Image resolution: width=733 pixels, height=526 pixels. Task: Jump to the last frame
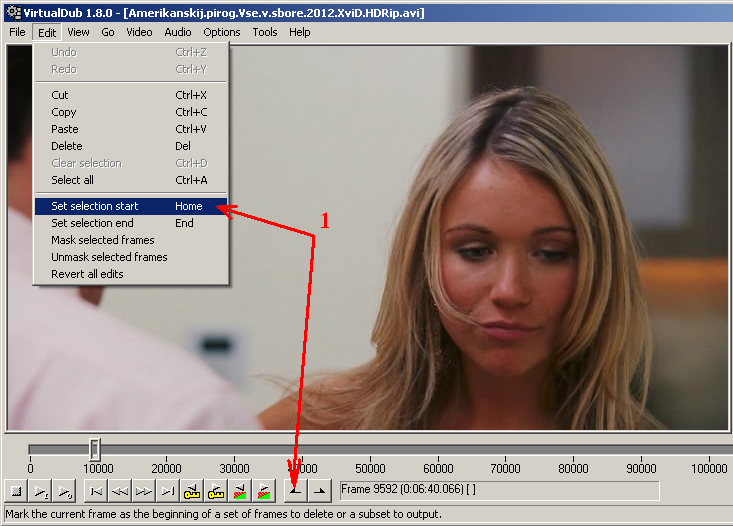pos(167,491)
